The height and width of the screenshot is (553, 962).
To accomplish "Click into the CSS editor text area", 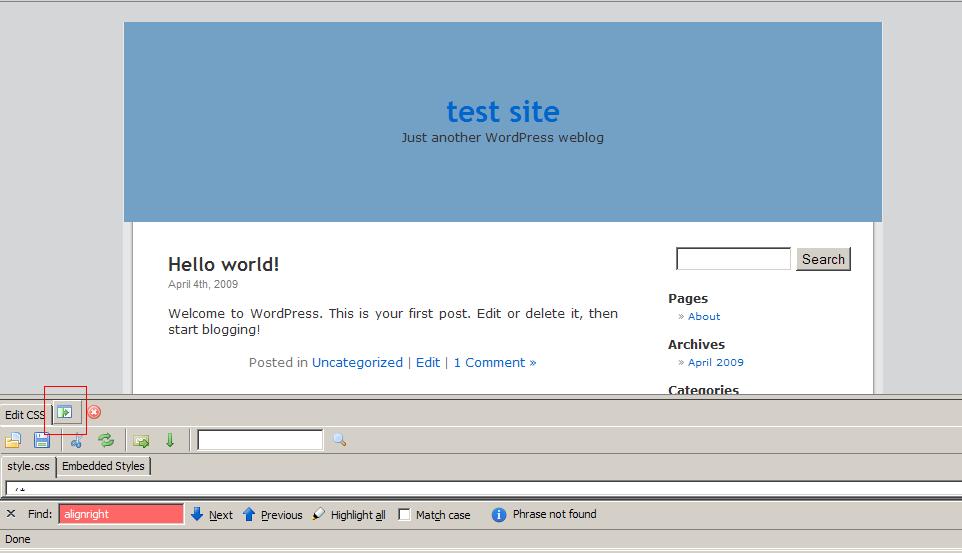I will tap(483, 489).
